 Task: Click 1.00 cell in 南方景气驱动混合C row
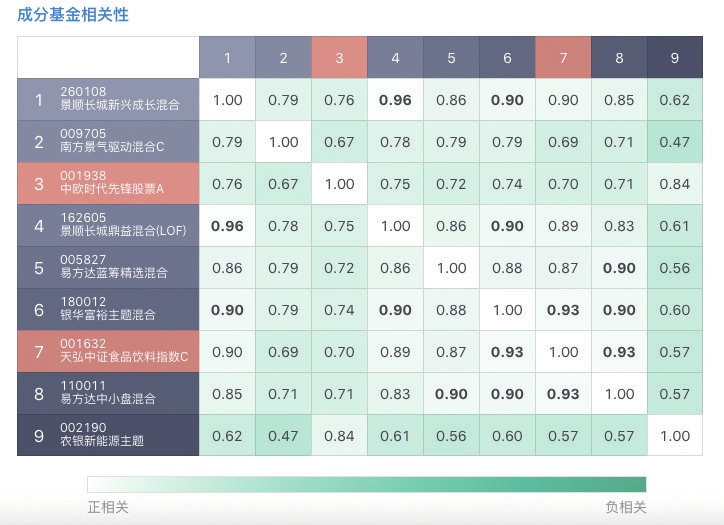[284, 142]
